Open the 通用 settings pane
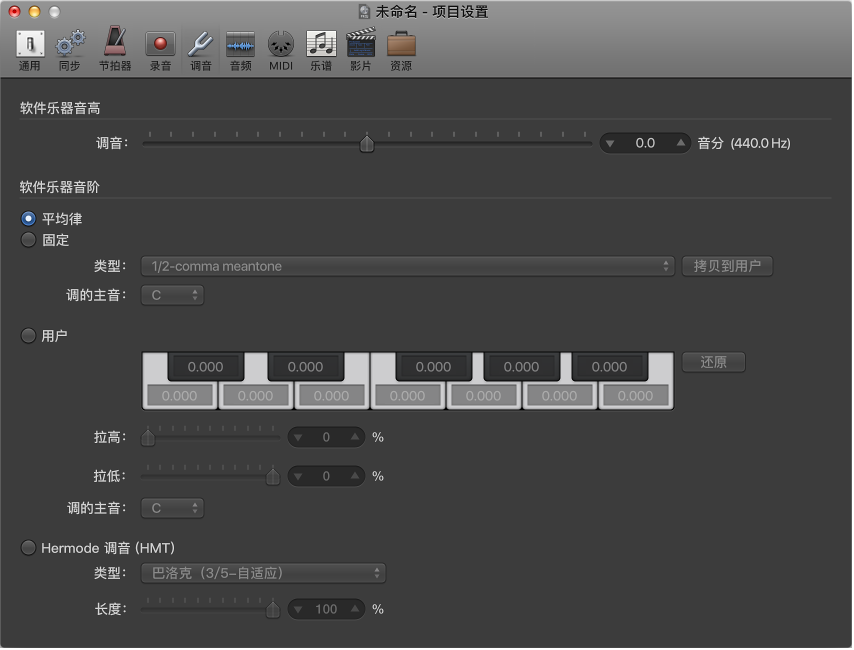 29,48
